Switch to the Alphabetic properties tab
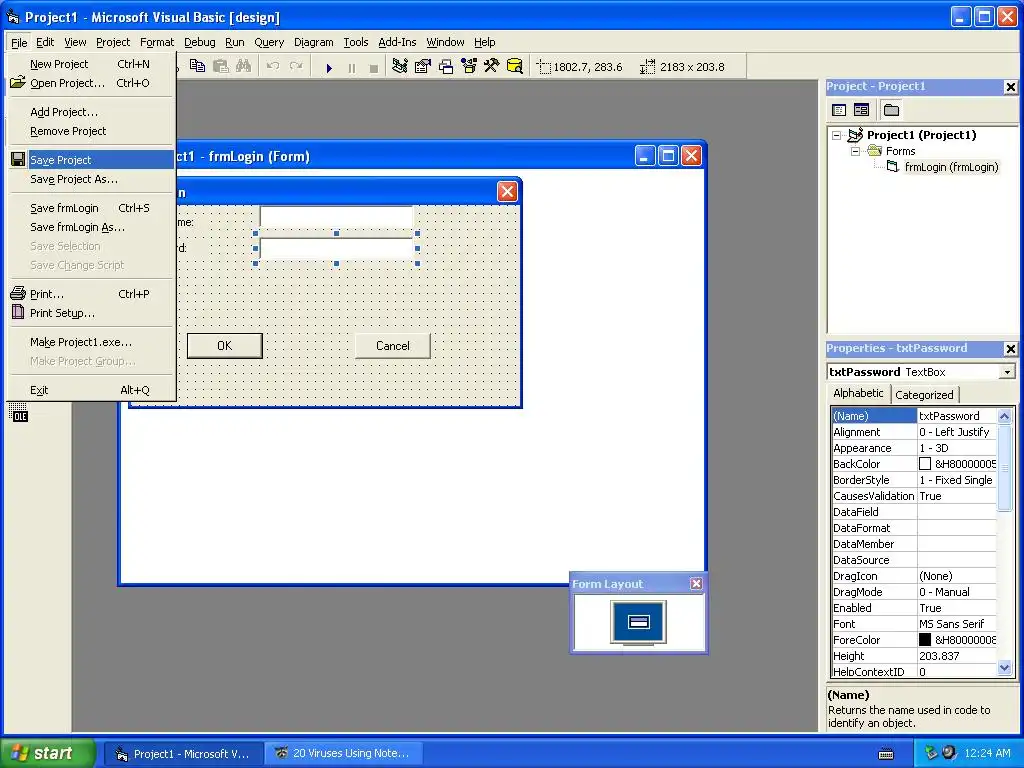 [857, 393]
